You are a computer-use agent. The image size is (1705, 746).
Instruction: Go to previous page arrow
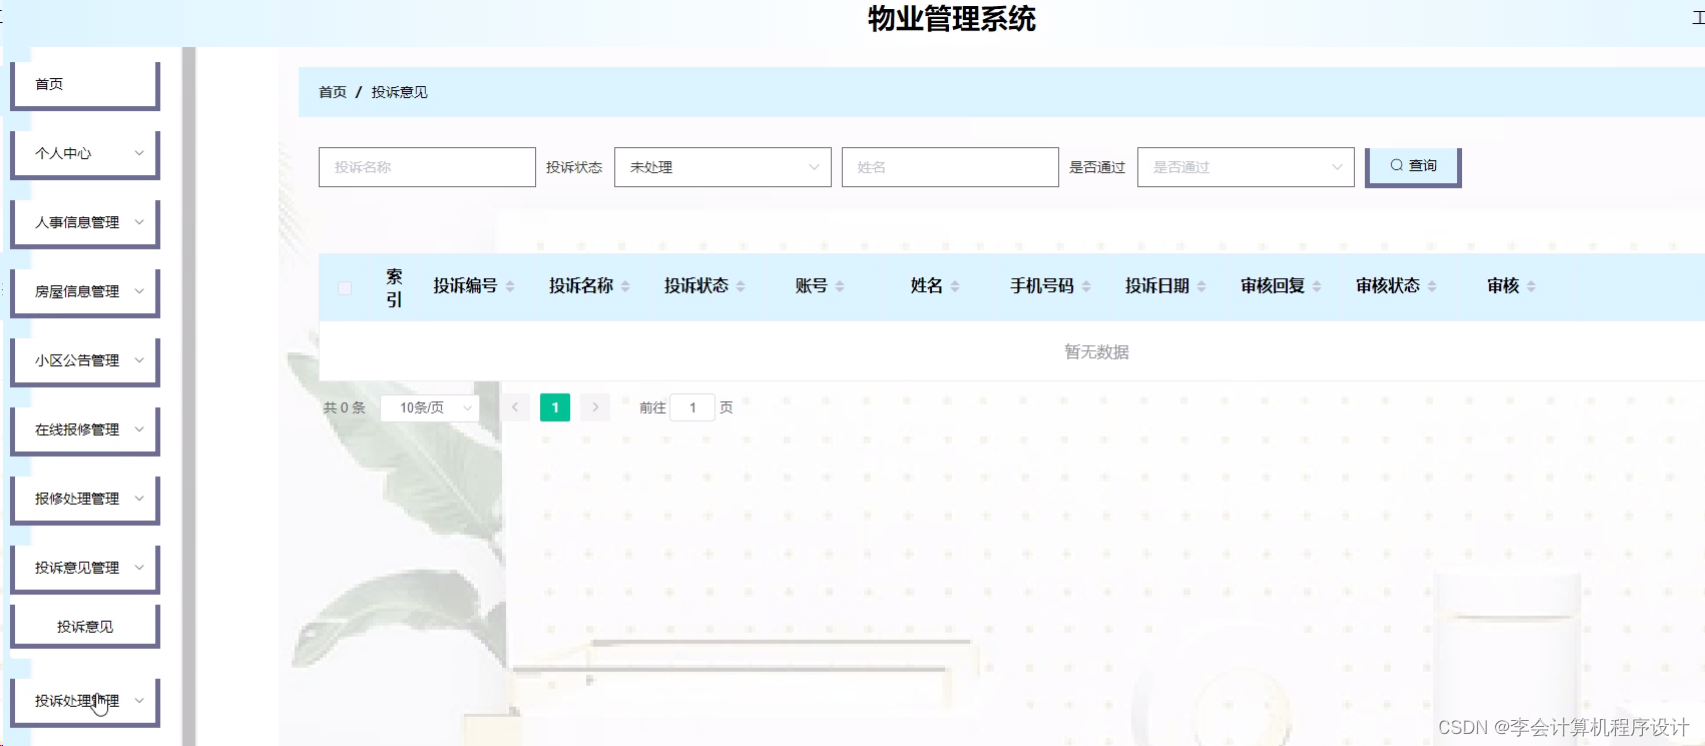coord(515,407)
